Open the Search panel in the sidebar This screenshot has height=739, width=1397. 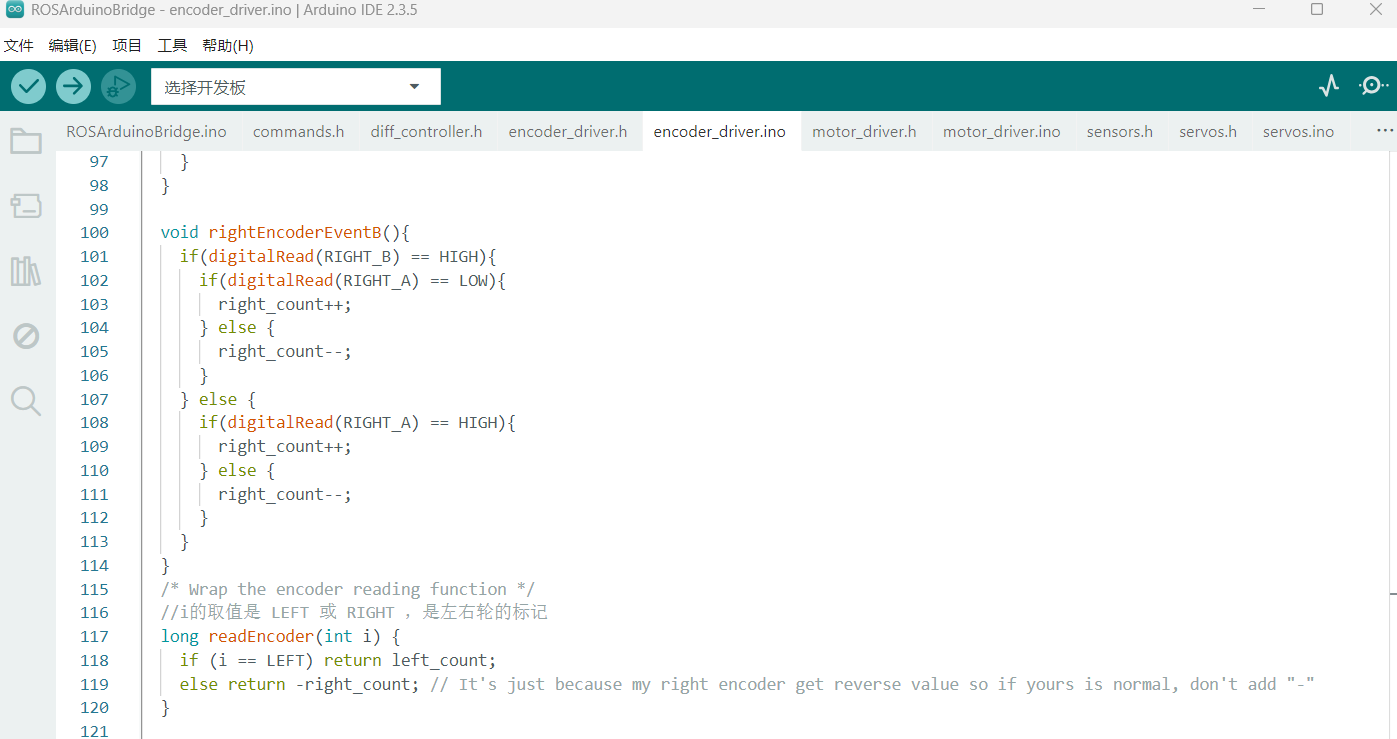(26, 401)
